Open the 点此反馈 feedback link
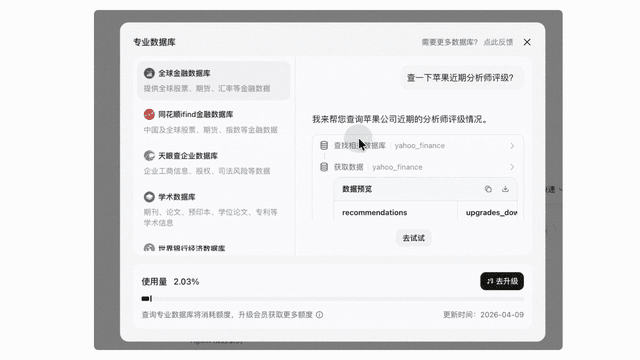Viewport: 640px width, 360px height. click(x=498, y=42)
